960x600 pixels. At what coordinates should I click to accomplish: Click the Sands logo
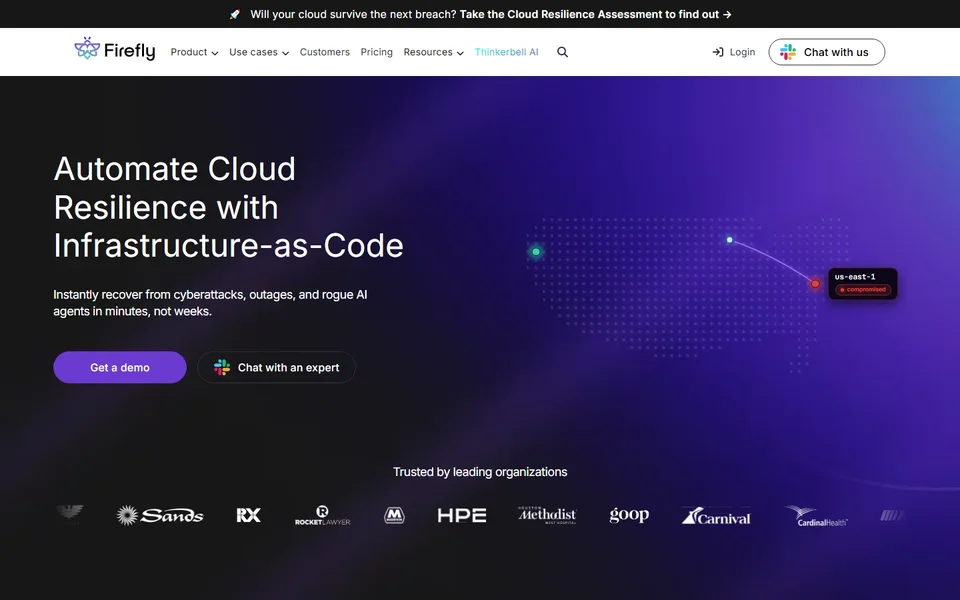click(160, 516)
